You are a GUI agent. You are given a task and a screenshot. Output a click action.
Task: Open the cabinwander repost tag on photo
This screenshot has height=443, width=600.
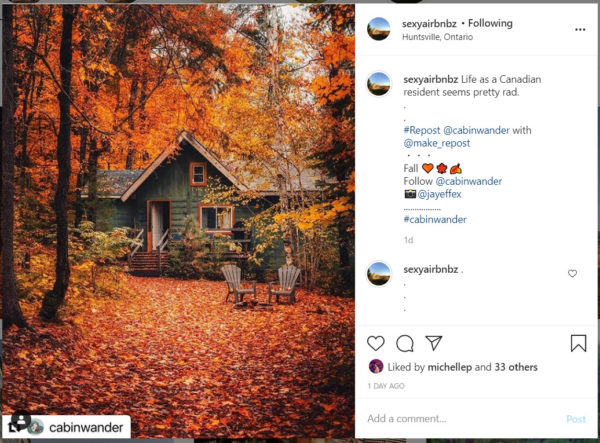coord(79,427)
